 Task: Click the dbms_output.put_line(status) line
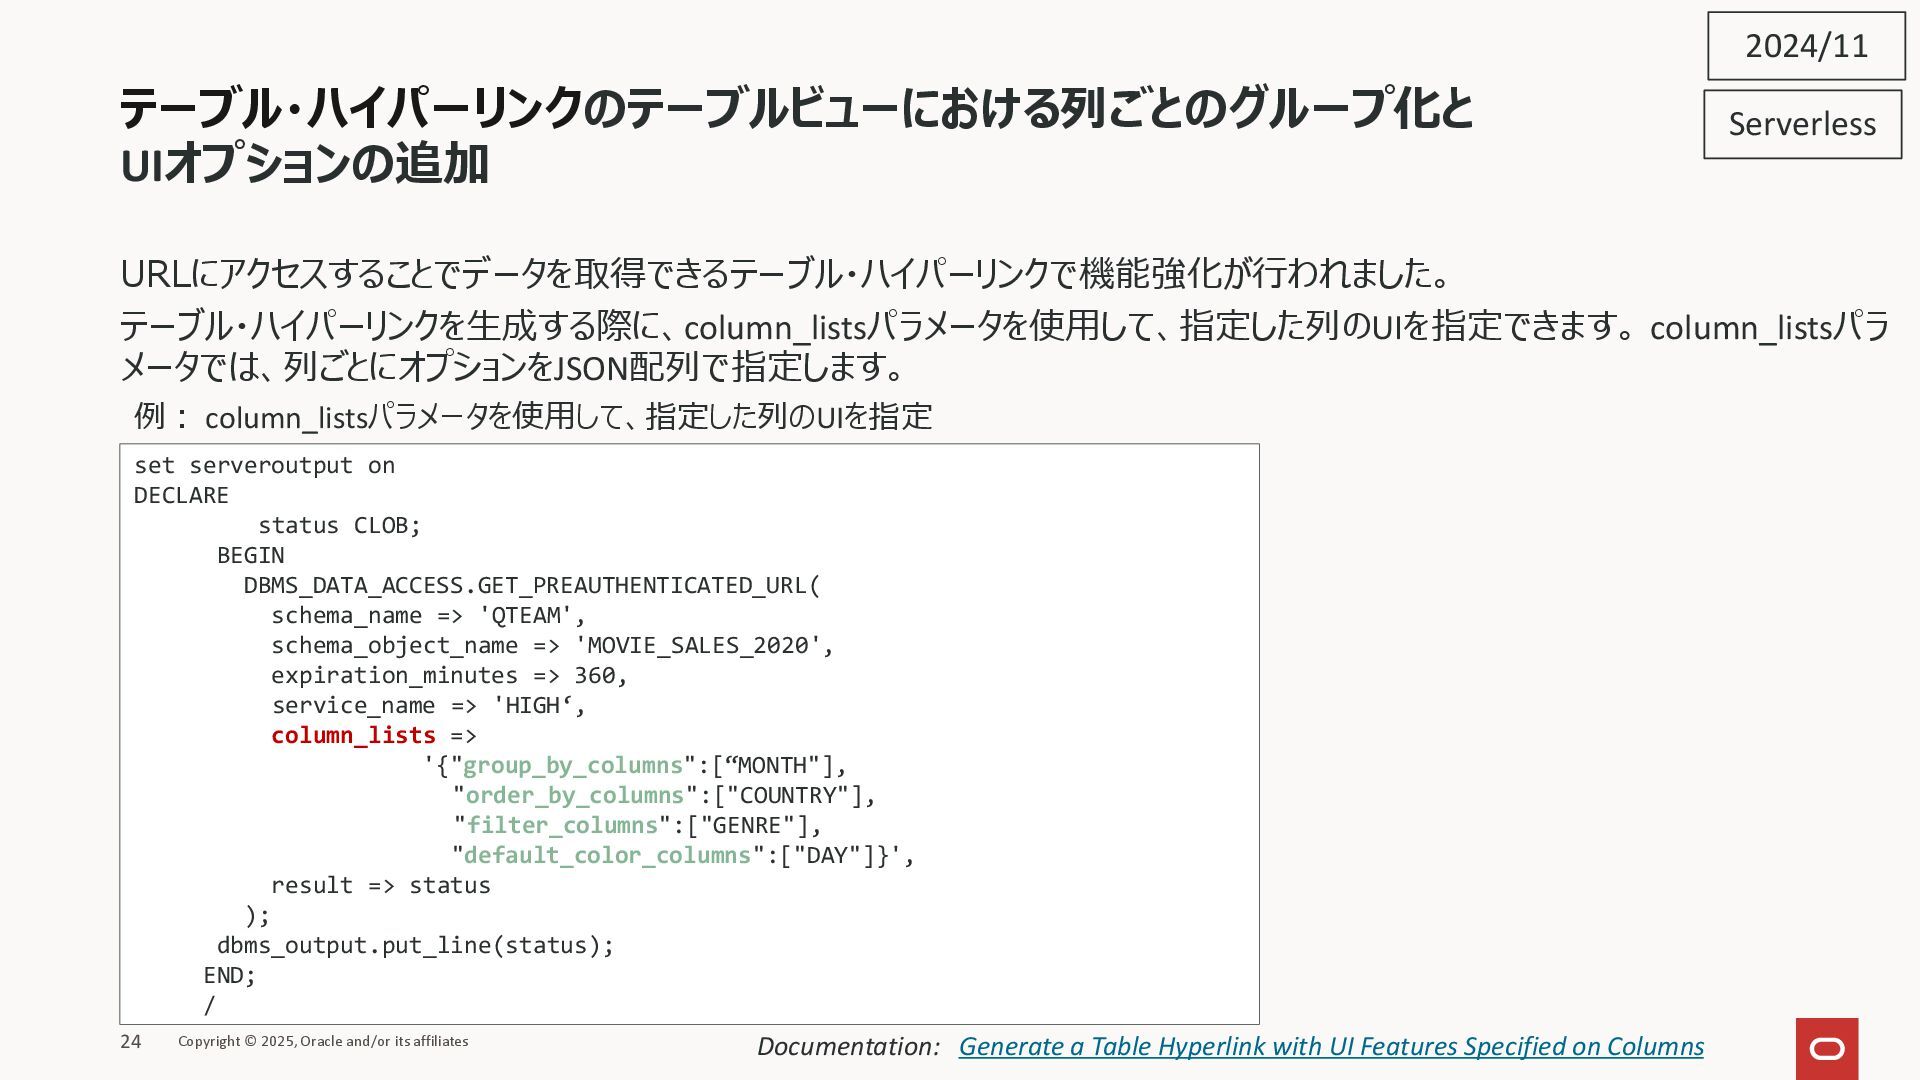(415, 945)
